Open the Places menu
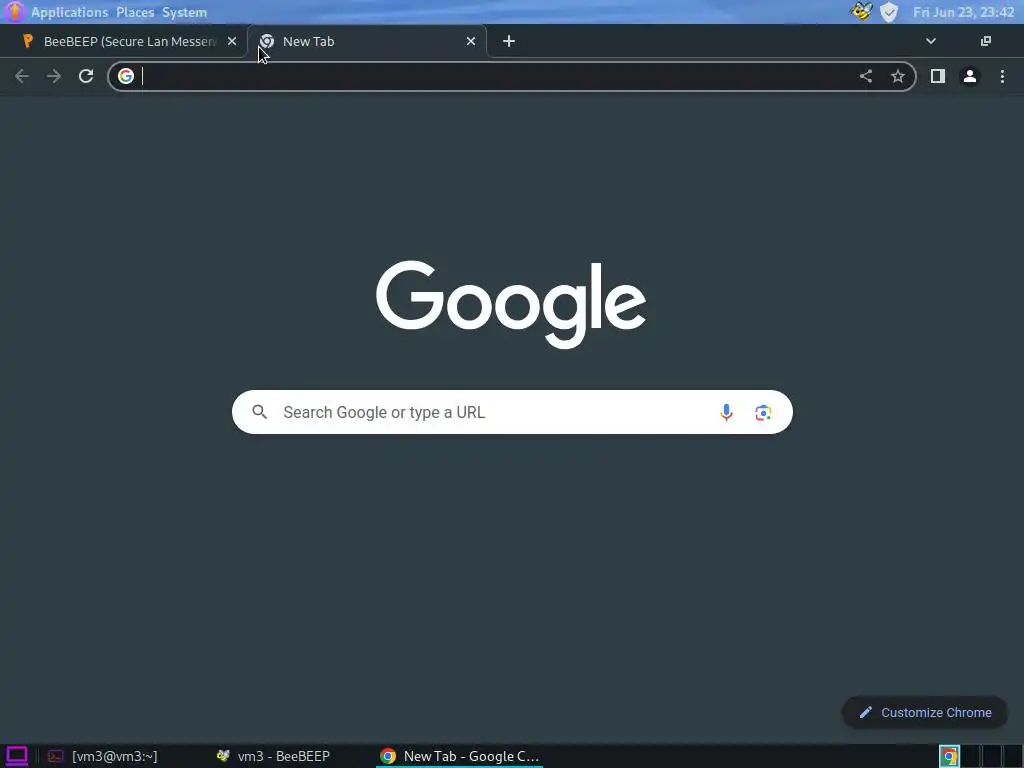The width and height of the screenshot is (1024, 768). (135, 12)
